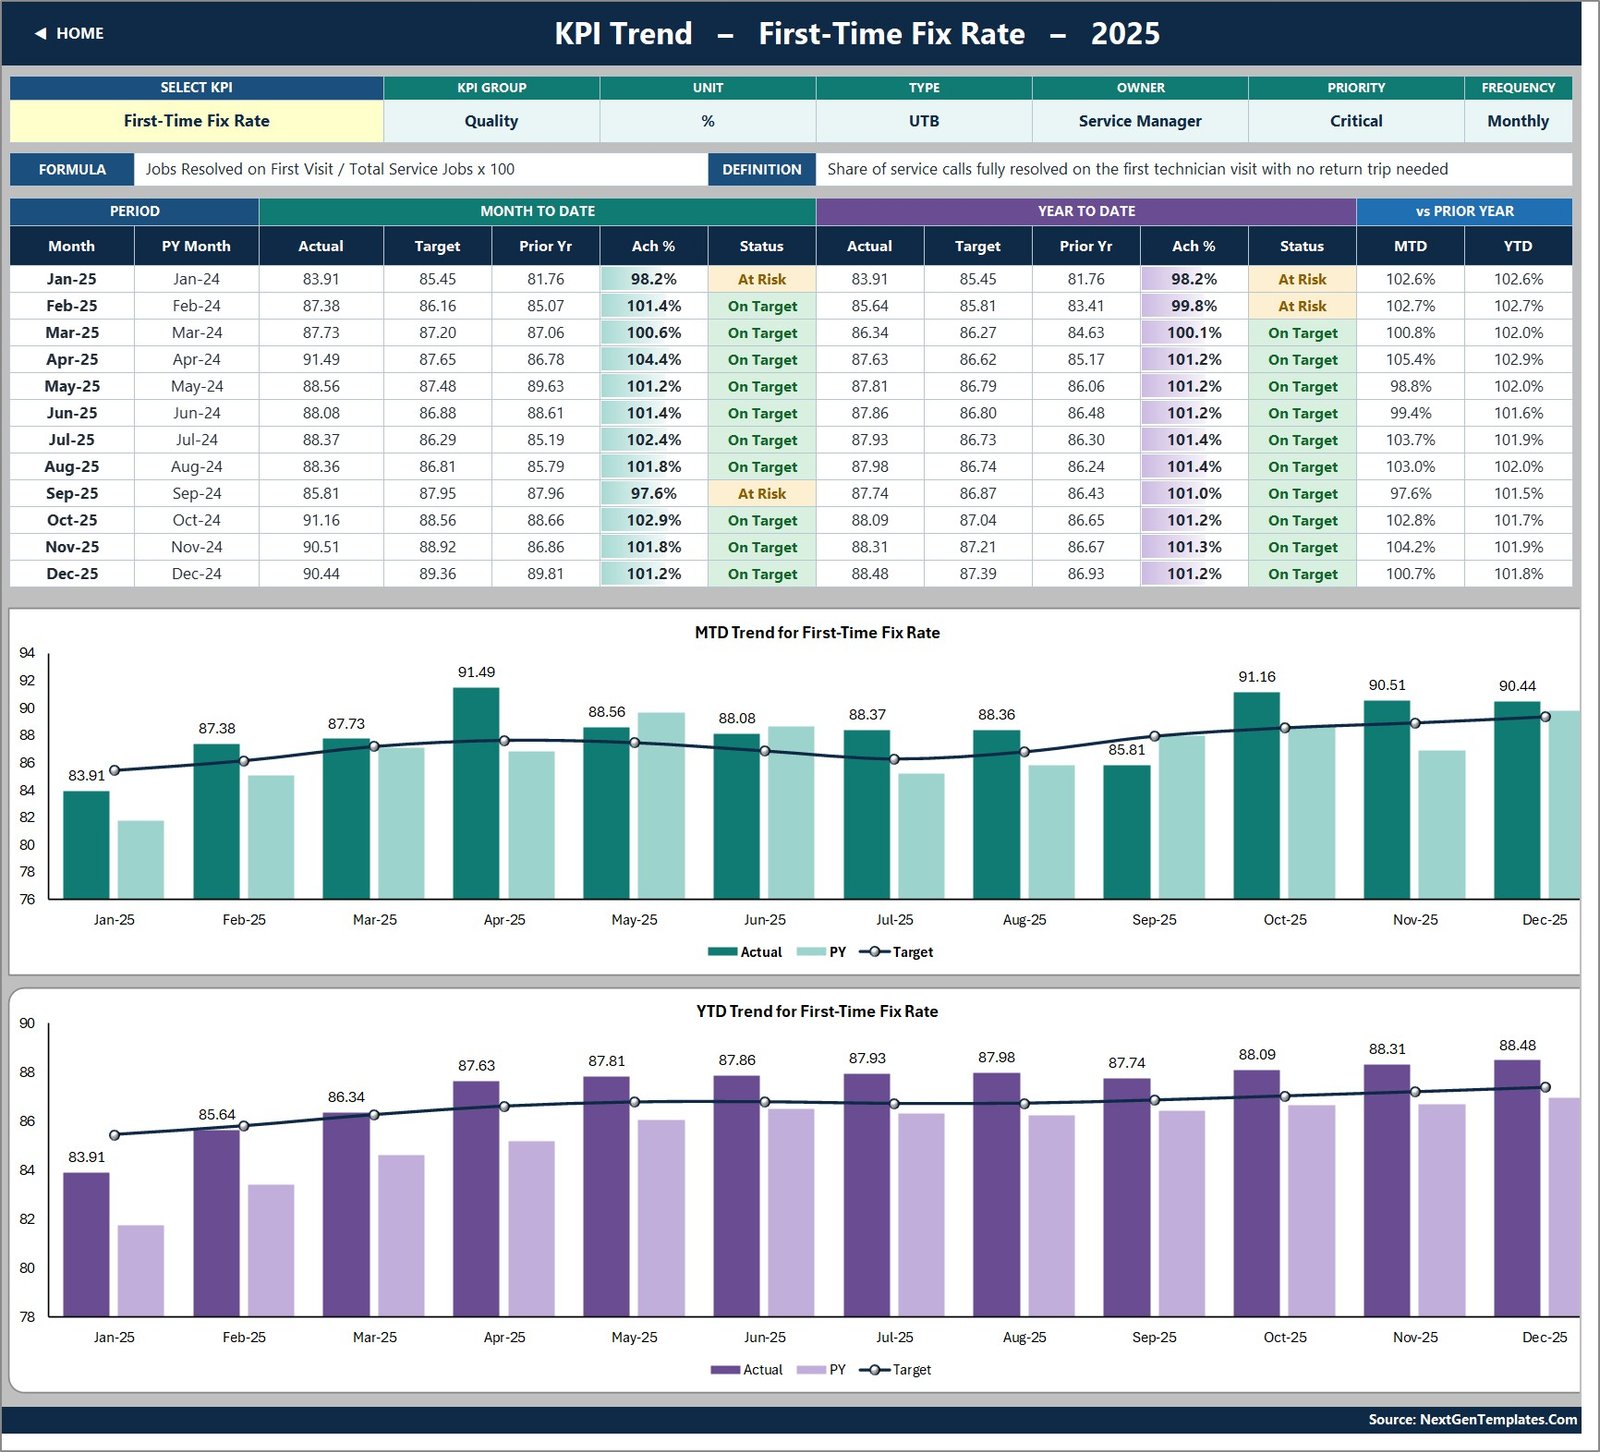Click the Dec-25 MTD target value 89.36
The width and height of the screenshot is (1600, 1452).
(x=437, y=574)
